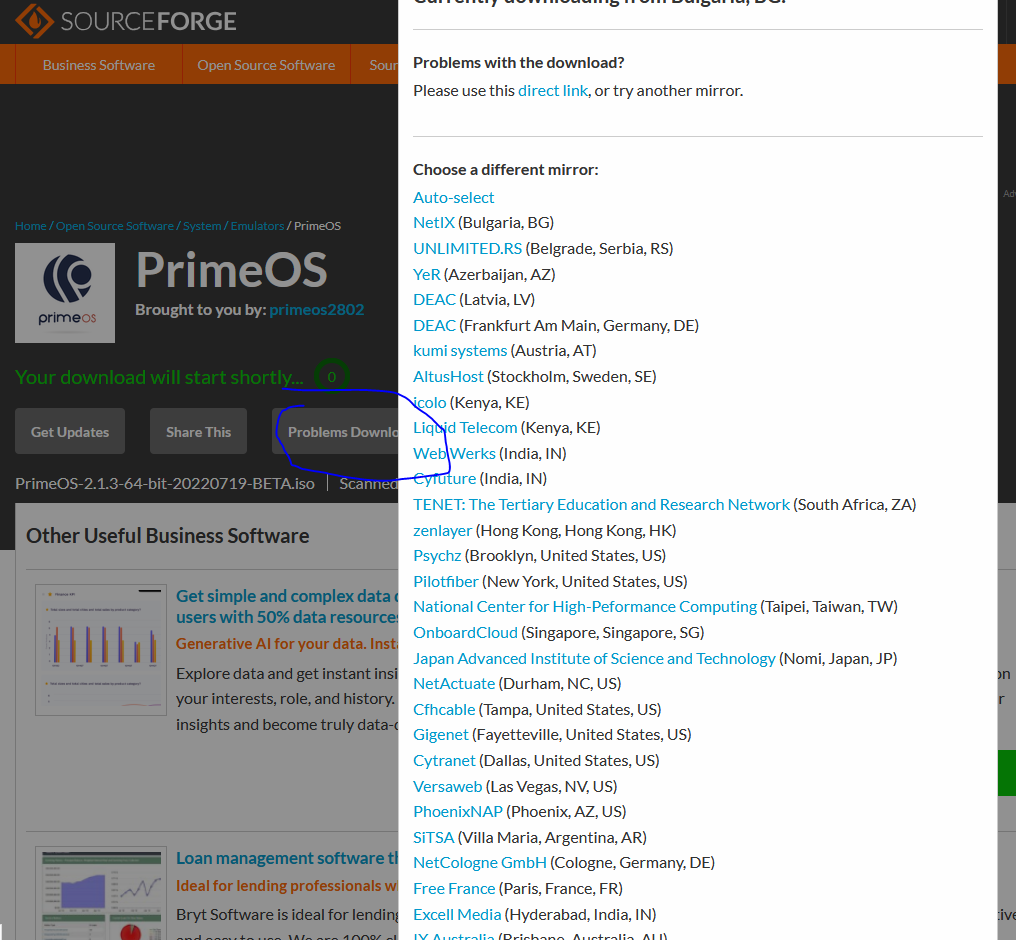Viewport: 1016px width, 940px height.
Task: Open the 'Loan management software' ad link
Action: click(287, 858)
